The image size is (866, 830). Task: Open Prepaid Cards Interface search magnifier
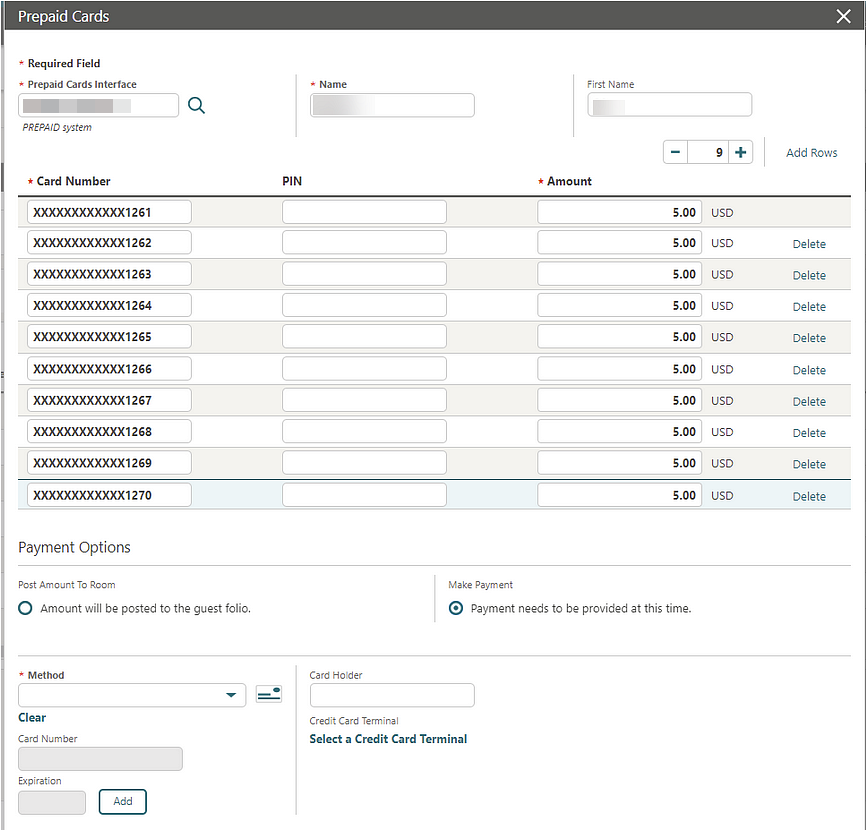point(196,105)
